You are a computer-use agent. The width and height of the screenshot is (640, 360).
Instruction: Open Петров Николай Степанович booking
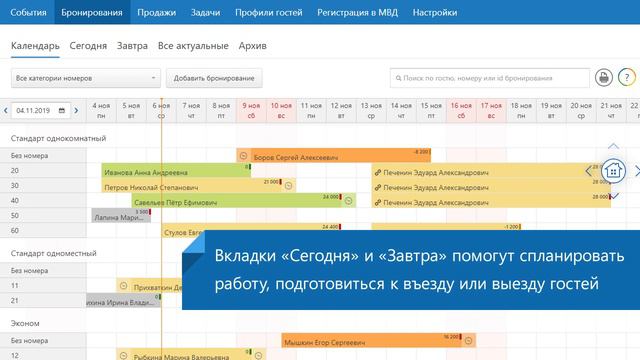point(198,186)
